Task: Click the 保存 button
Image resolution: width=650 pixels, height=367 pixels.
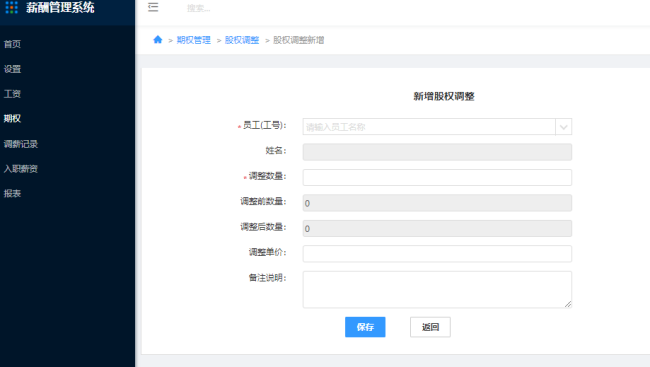Action: pyautogui.click(x=365, y=327)
